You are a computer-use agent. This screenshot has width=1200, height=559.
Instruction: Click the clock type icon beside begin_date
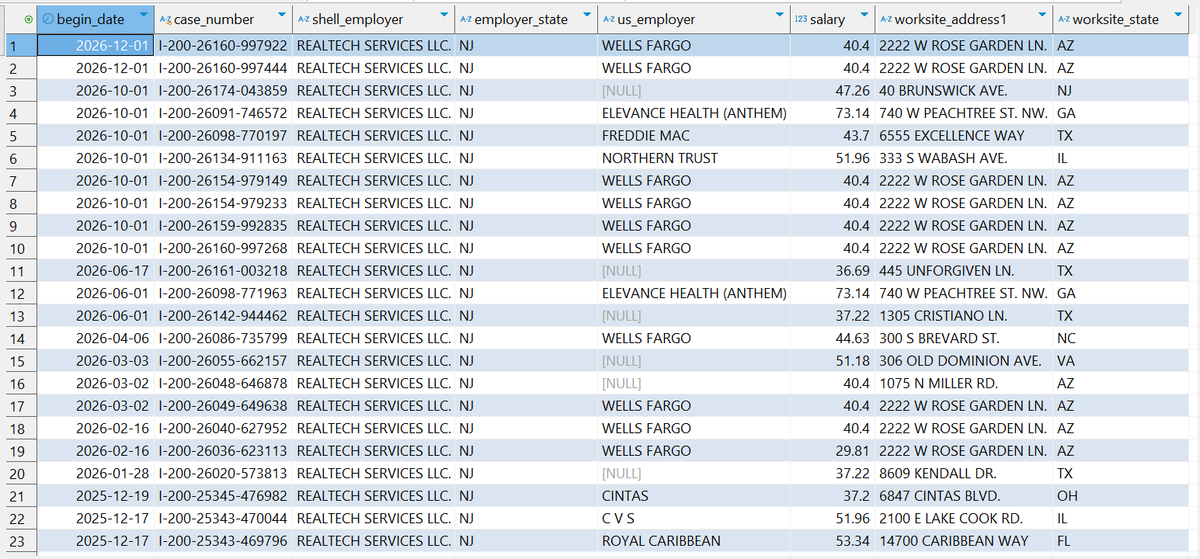(x=46, y=19)
